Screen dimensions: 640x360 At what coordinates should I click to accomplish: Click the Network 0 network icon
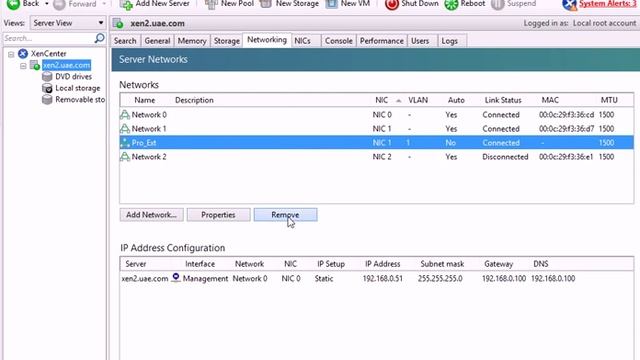coord(125,115)
